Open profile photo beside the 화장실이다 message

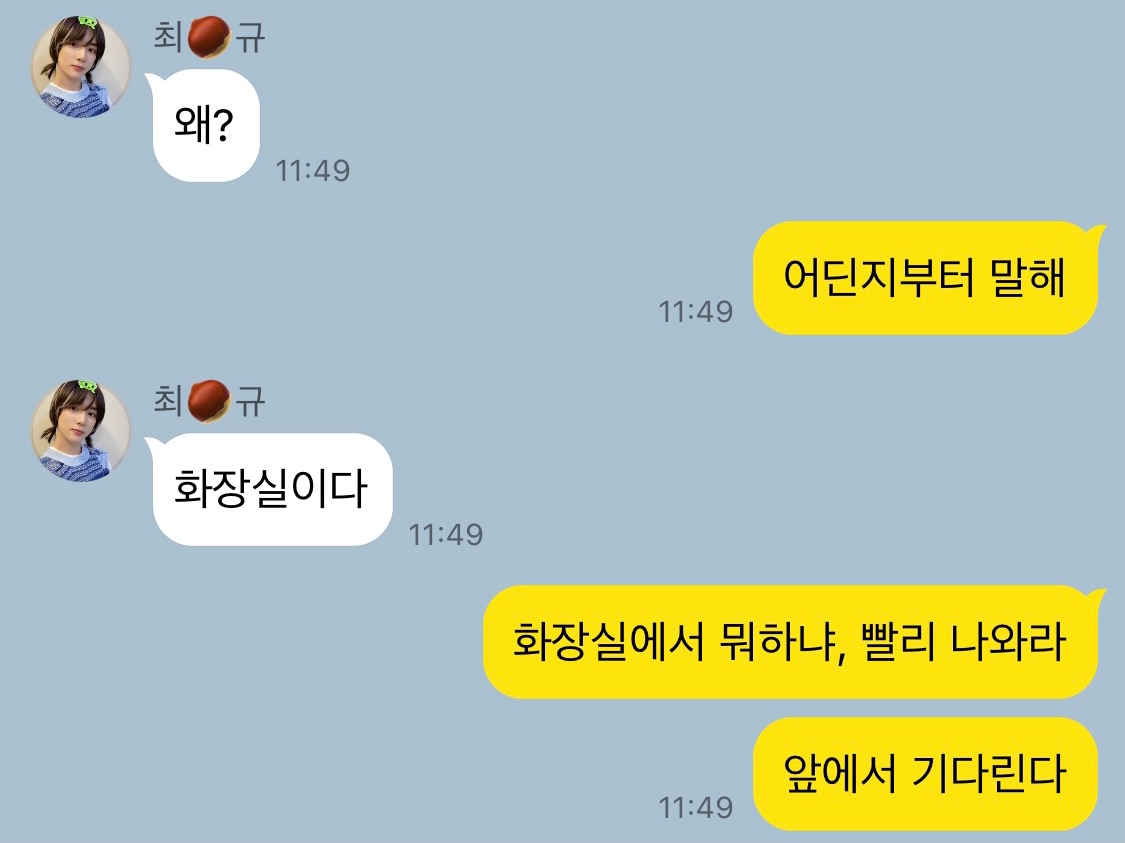point(80,430)
